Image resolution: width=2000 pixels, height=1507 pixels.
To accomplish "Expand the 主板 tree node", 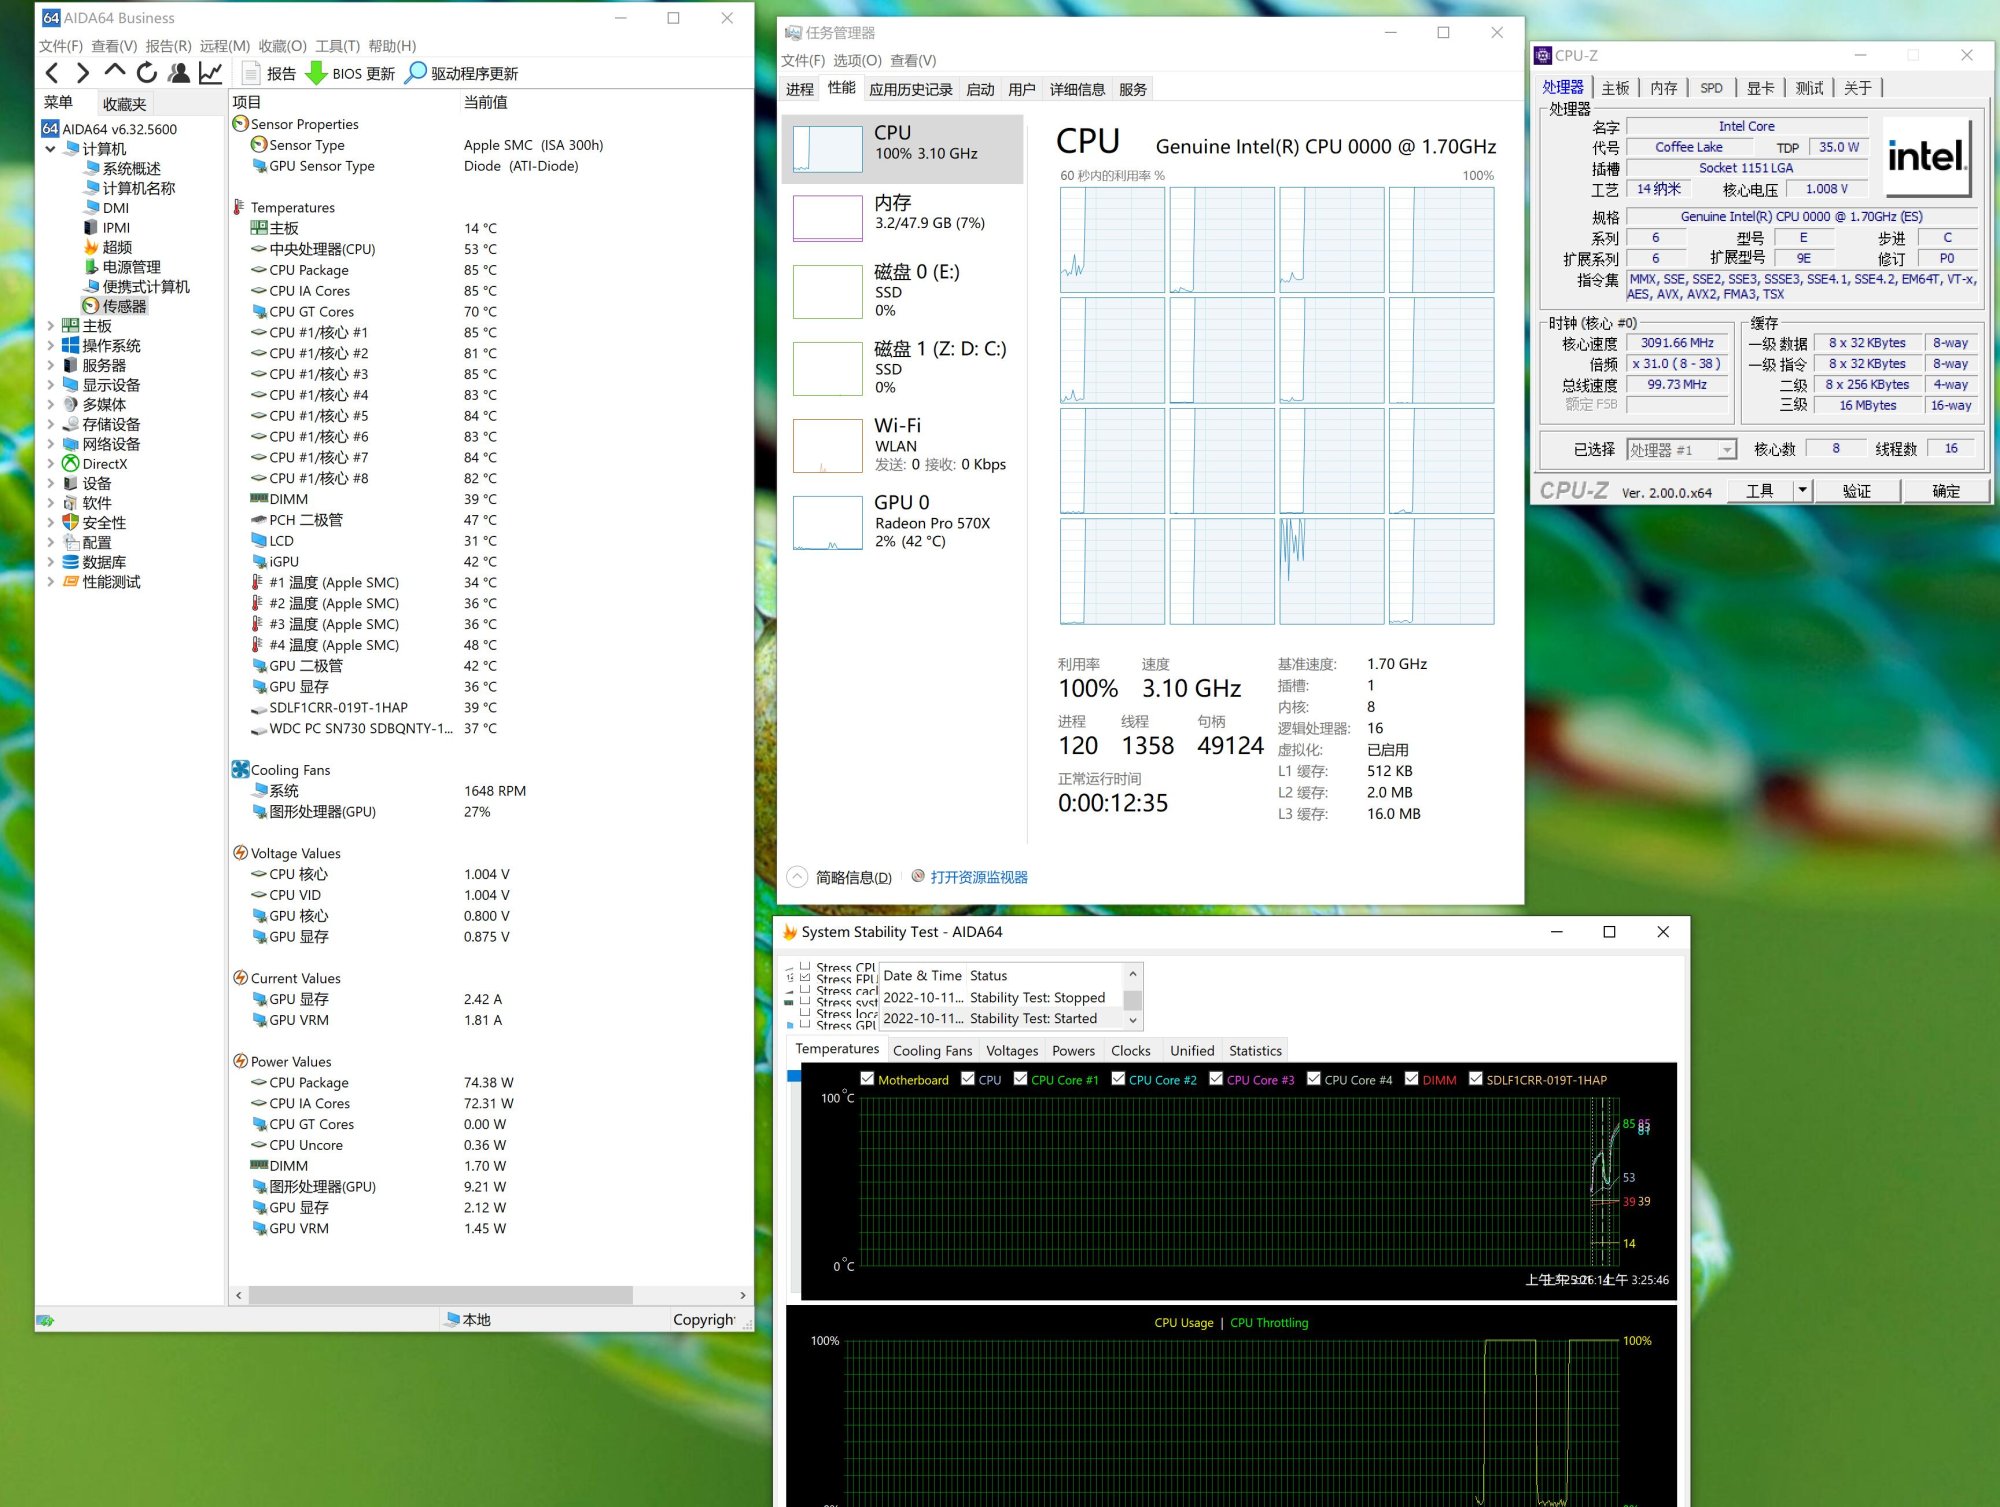I will point(51,326).
